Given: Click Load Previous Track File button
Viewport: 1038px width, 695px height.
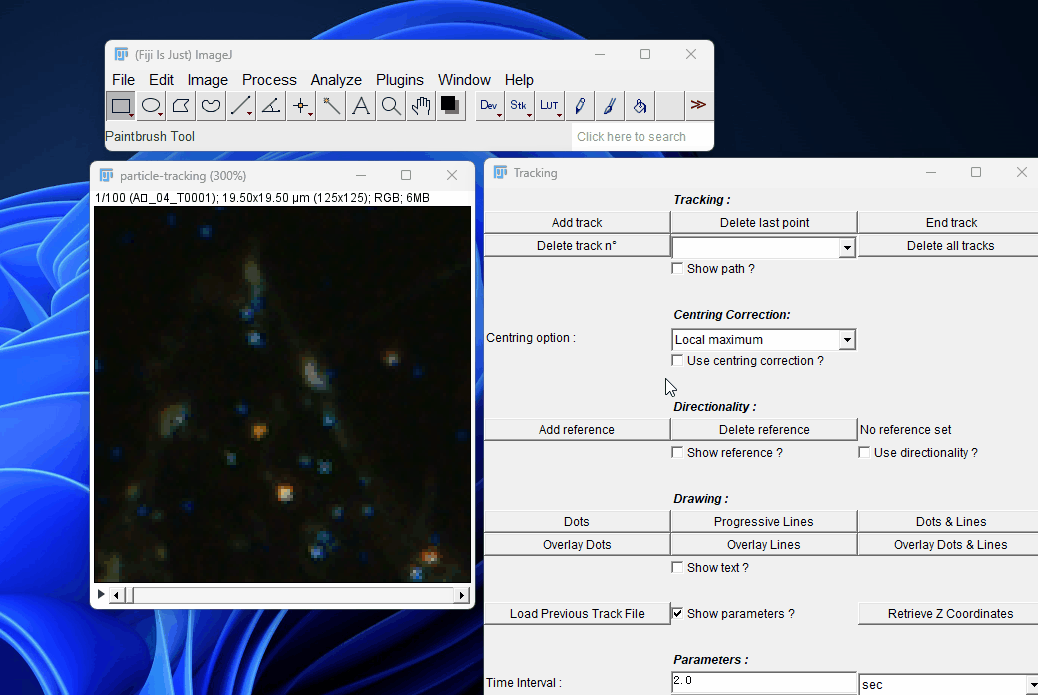Looking at the screenshot, I should 577,614.
